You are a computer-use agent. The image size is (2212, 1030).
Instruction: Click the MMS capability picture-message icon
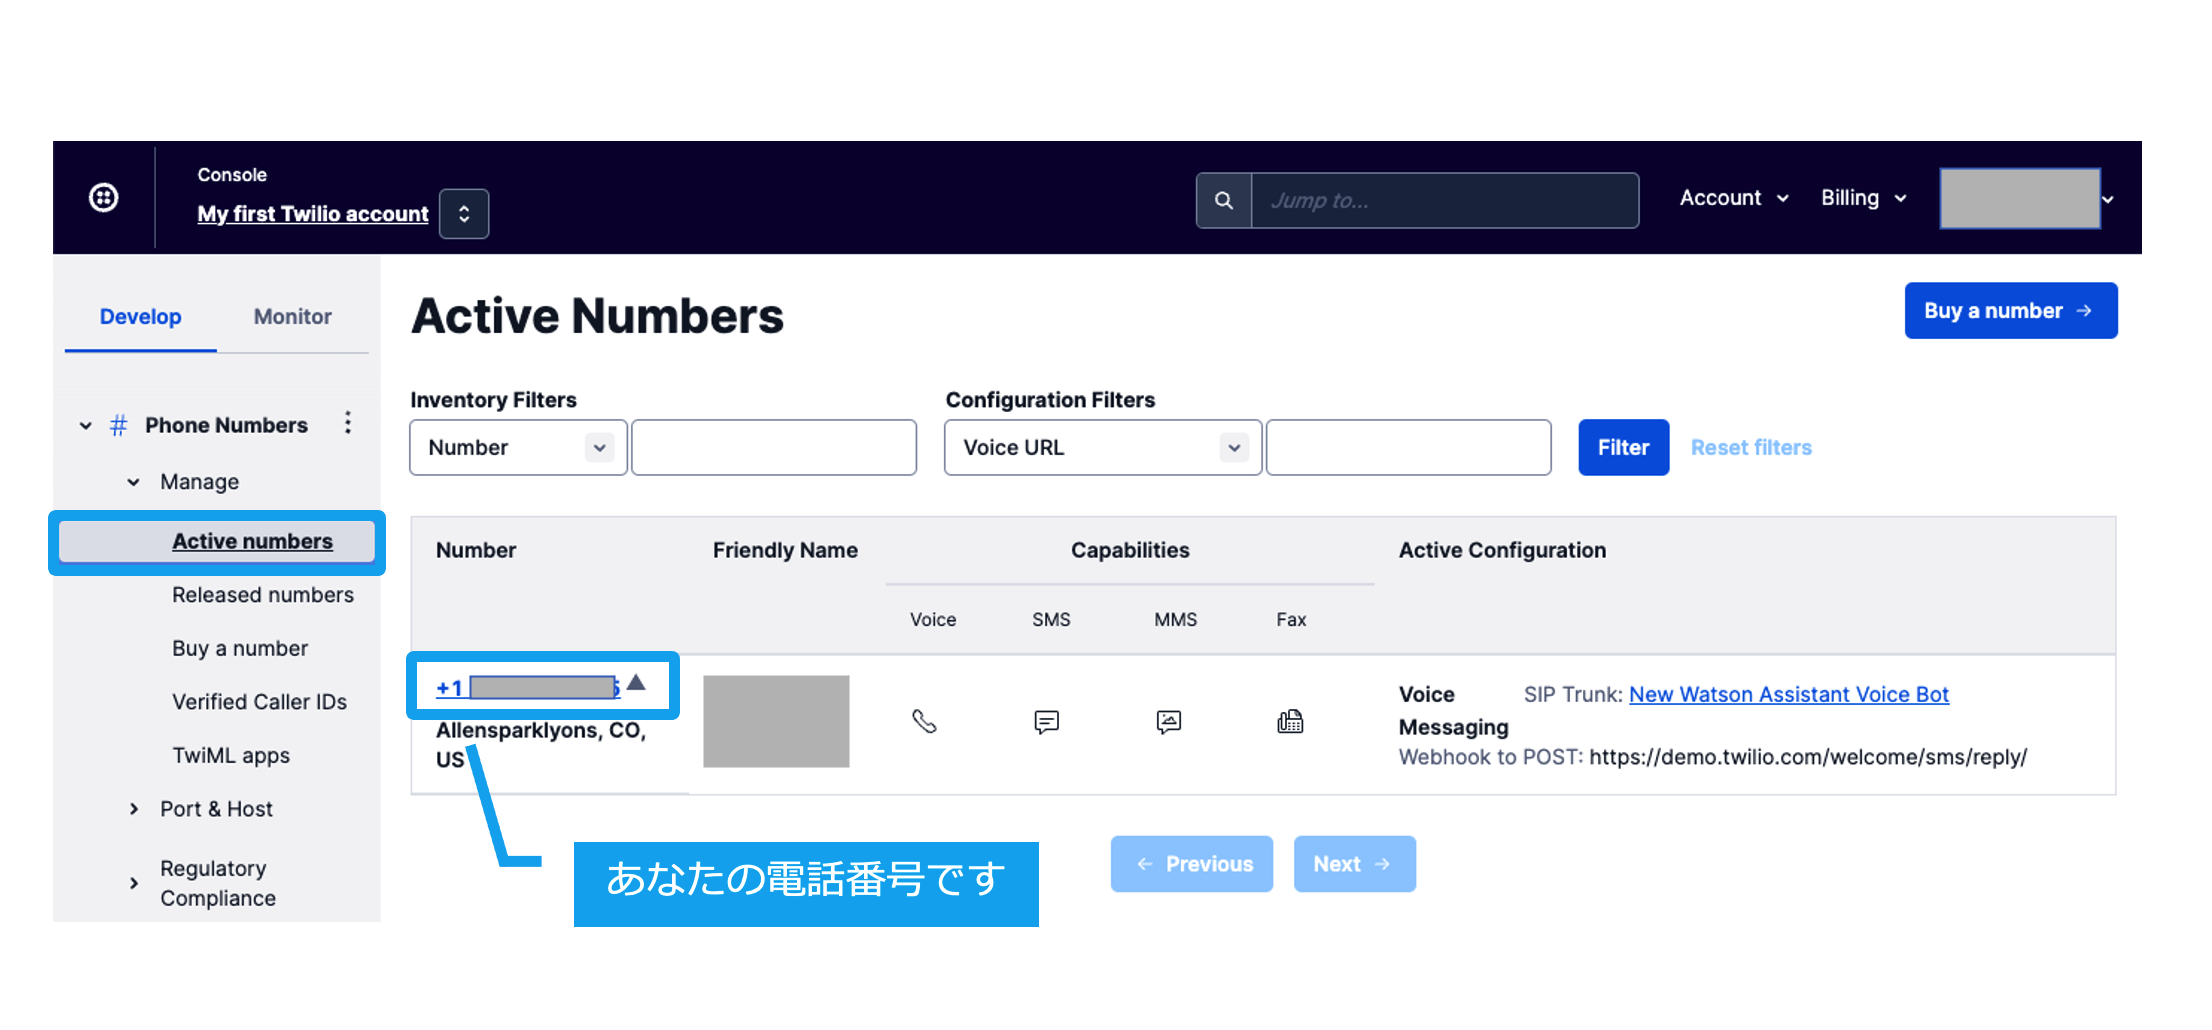(1168, 721)
